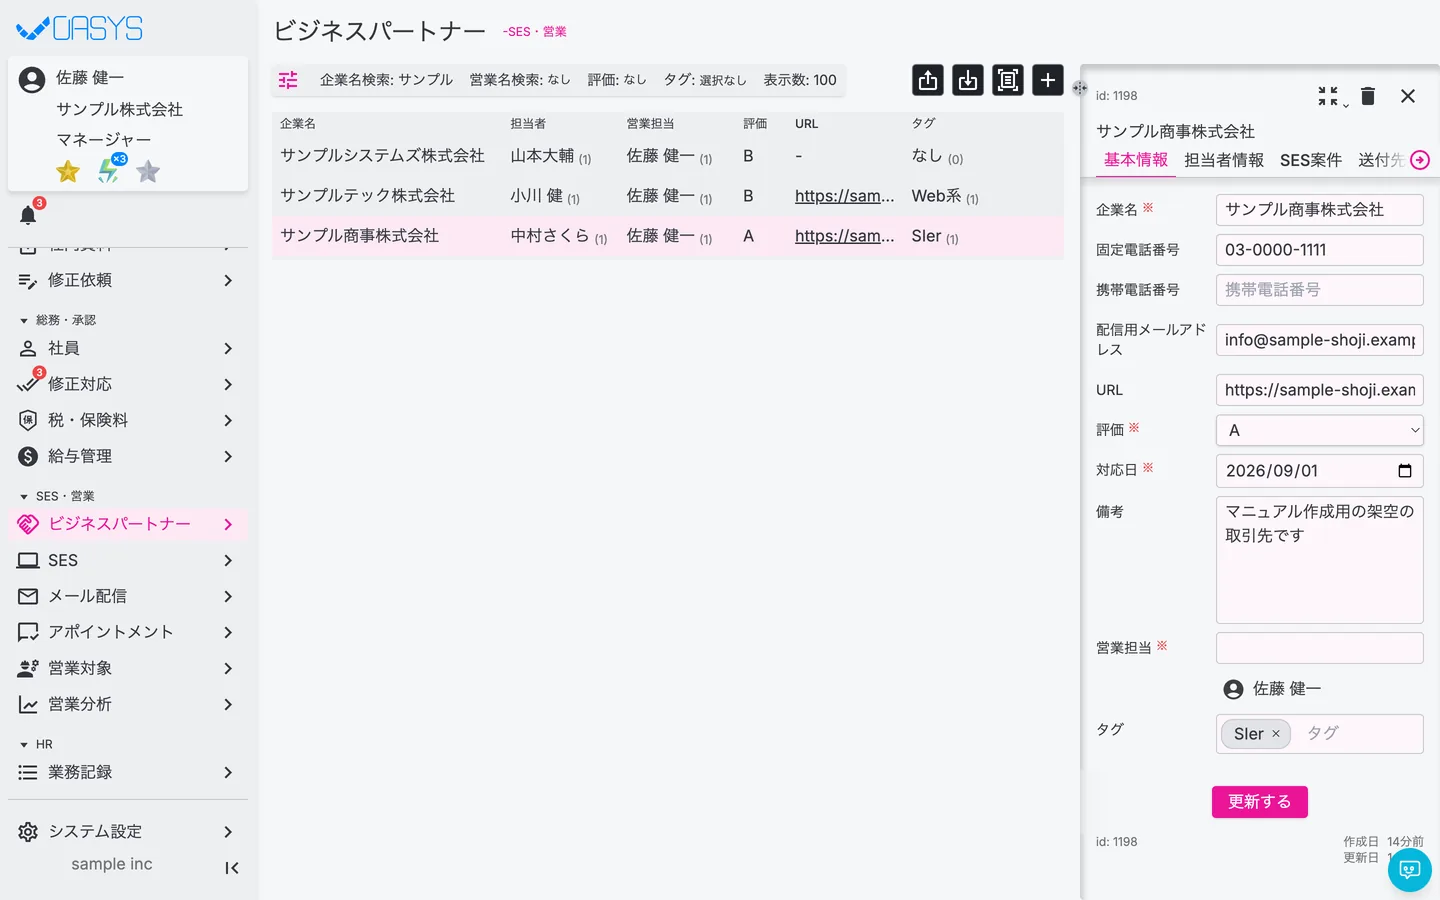Expand the アポイントメント chevron
The height and width of the screenshot is (900, 1440).
pos(228,632)
